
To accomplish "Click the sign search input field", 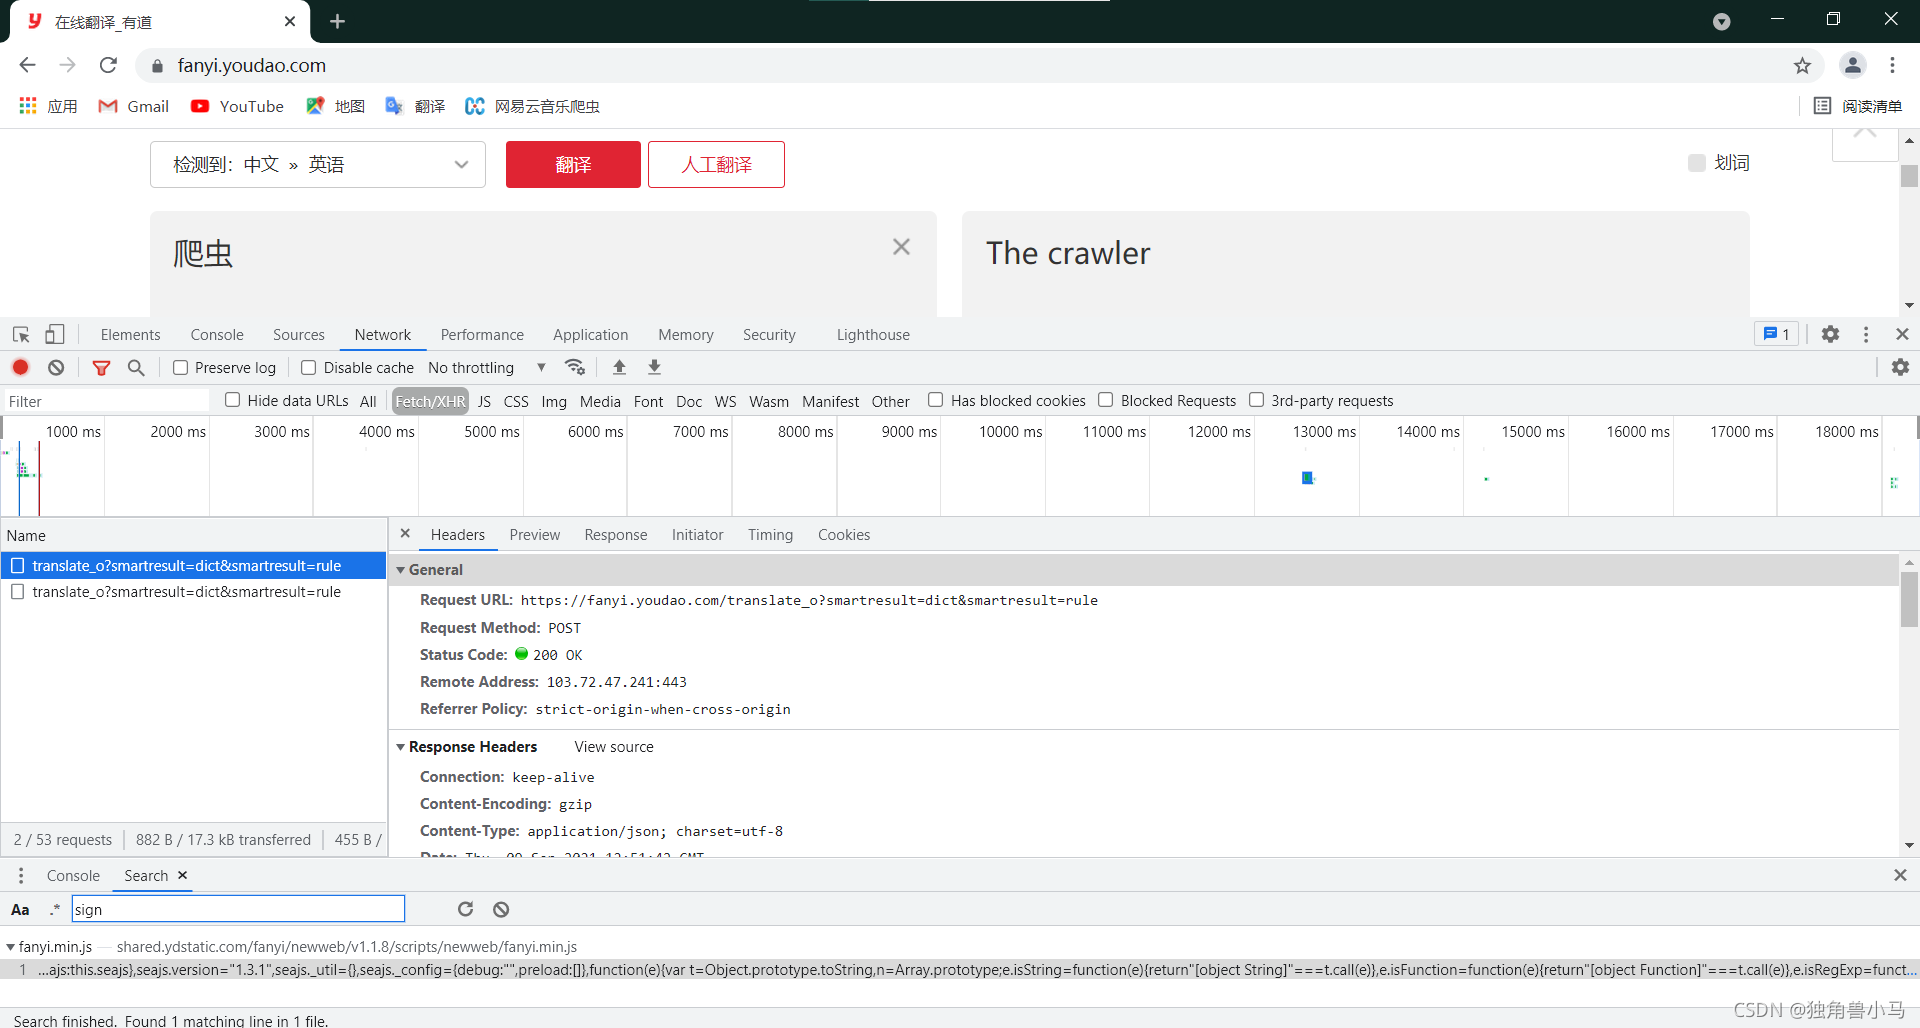I will pyautogui.click(x=238, y=909).
